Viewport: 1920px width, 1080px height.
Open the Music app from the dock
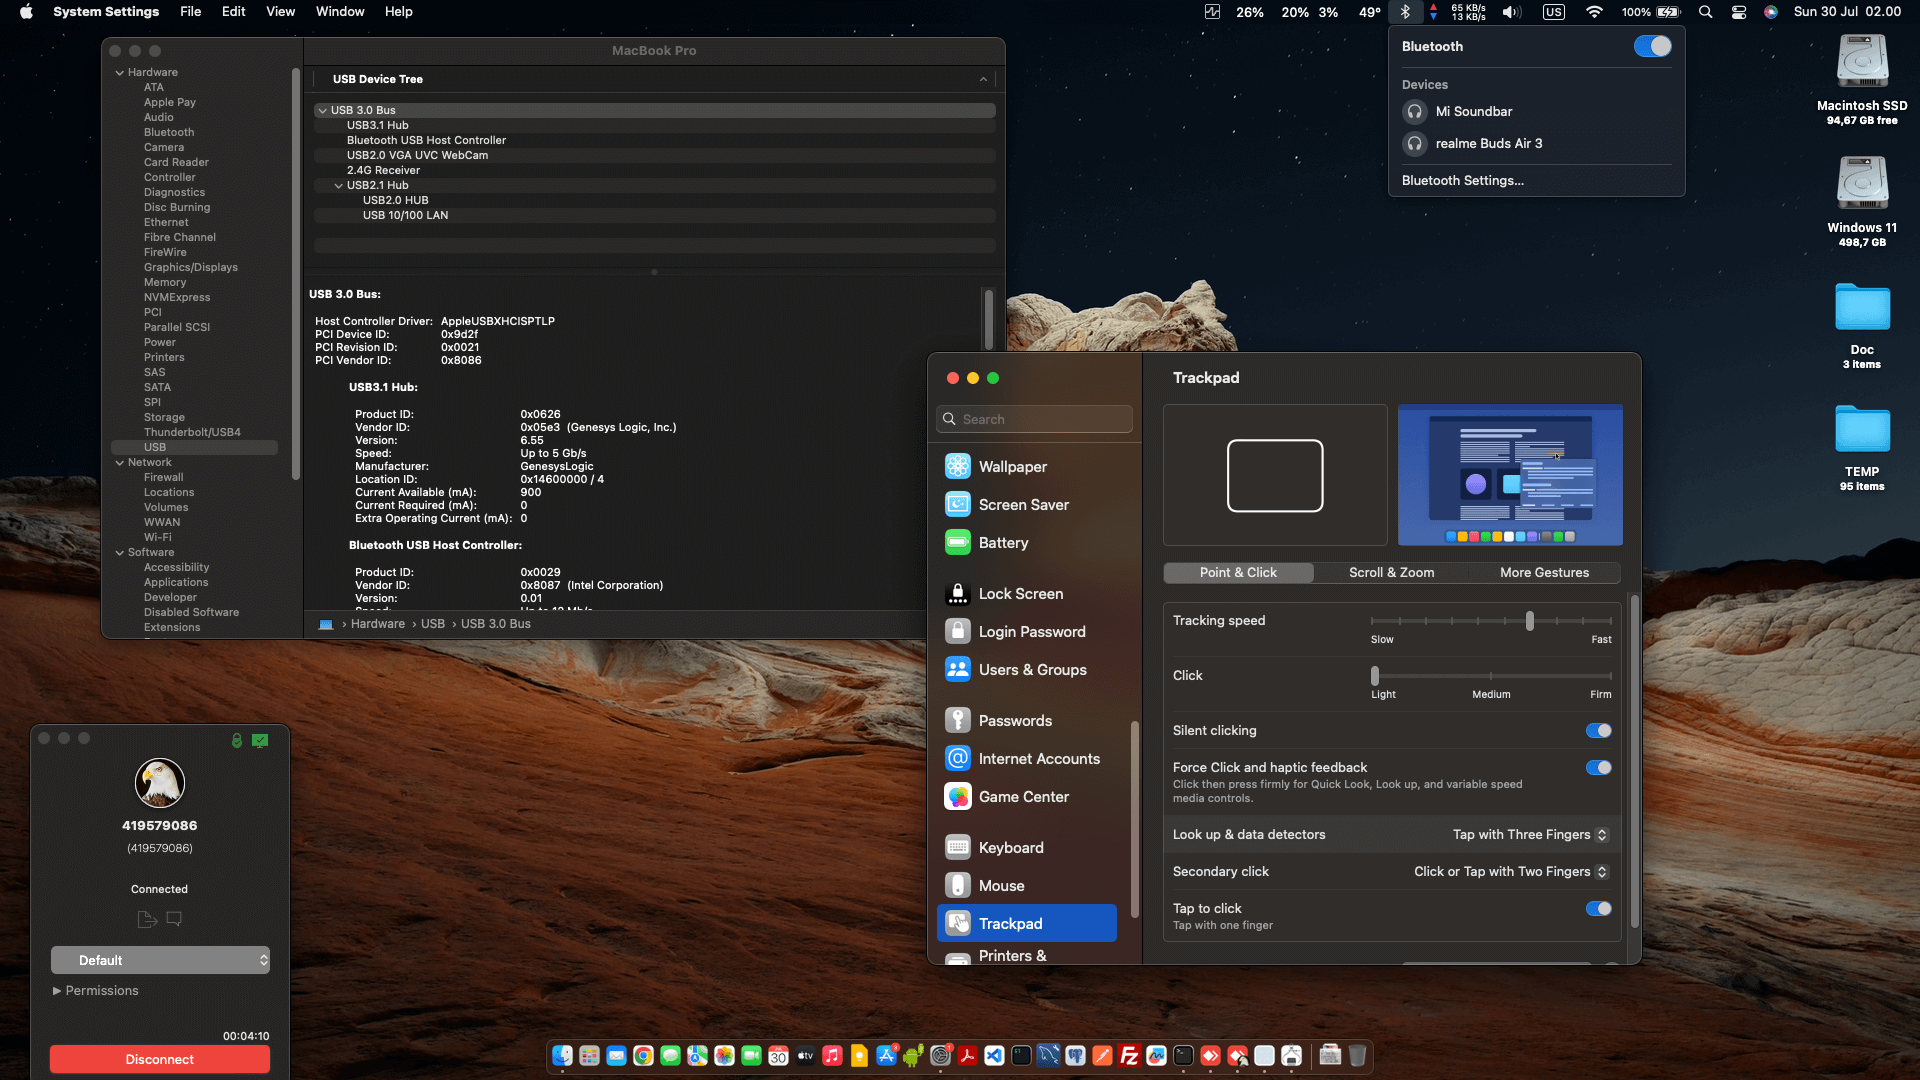tap(833, 1055)
